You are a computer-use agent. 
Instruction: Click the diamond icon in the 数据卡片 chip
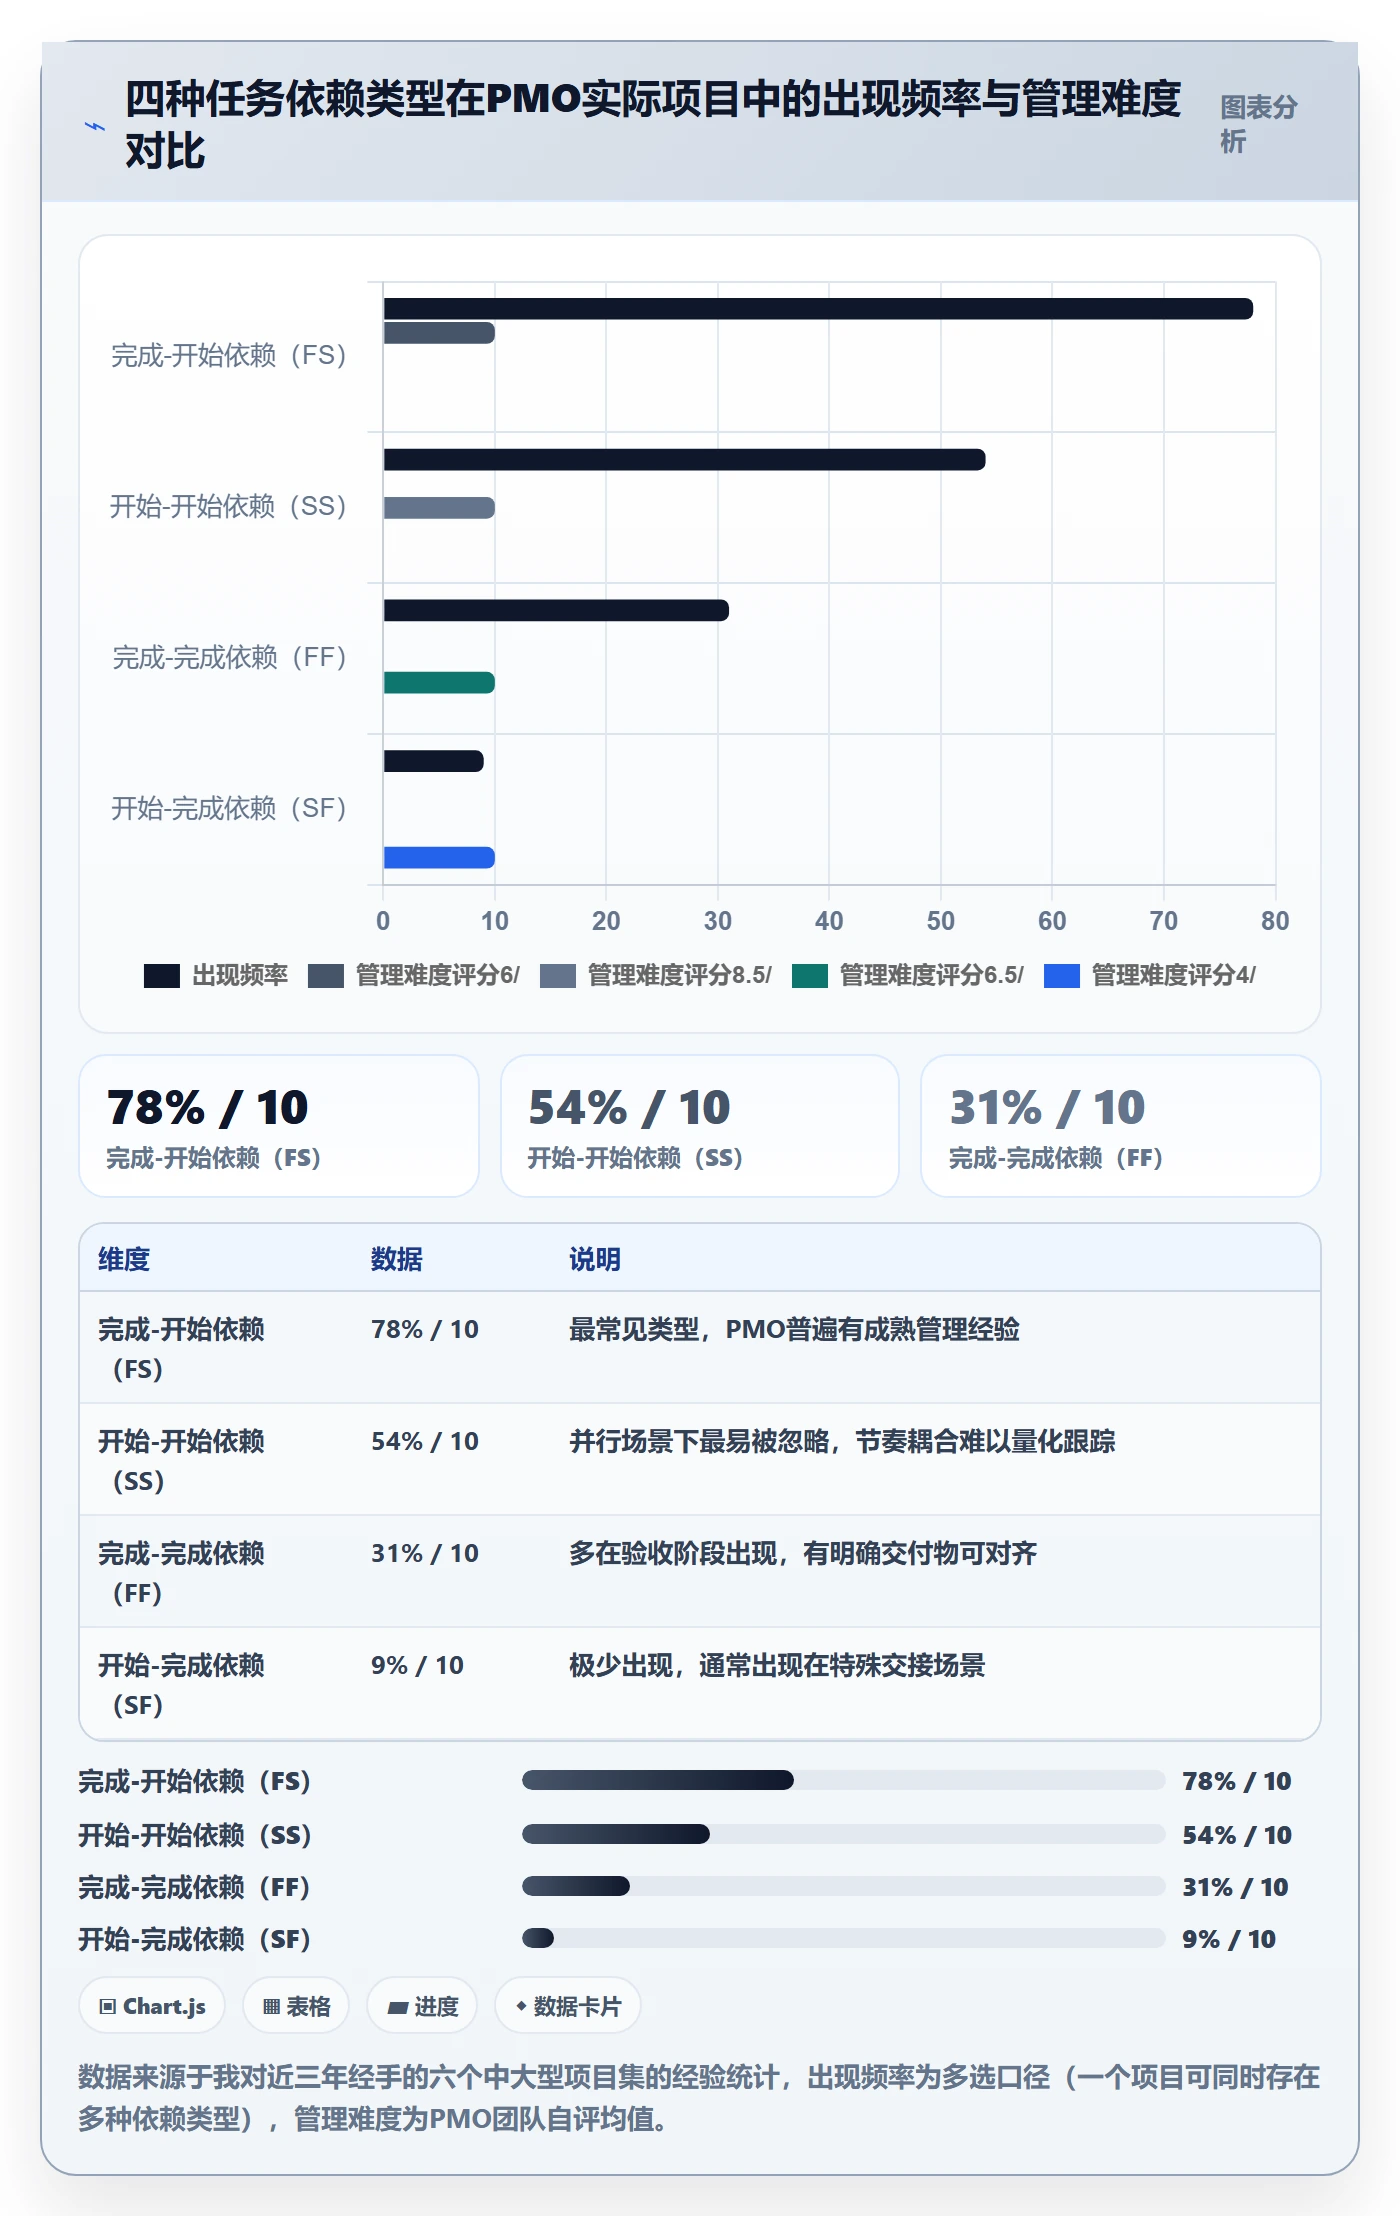click(521, 2006)
